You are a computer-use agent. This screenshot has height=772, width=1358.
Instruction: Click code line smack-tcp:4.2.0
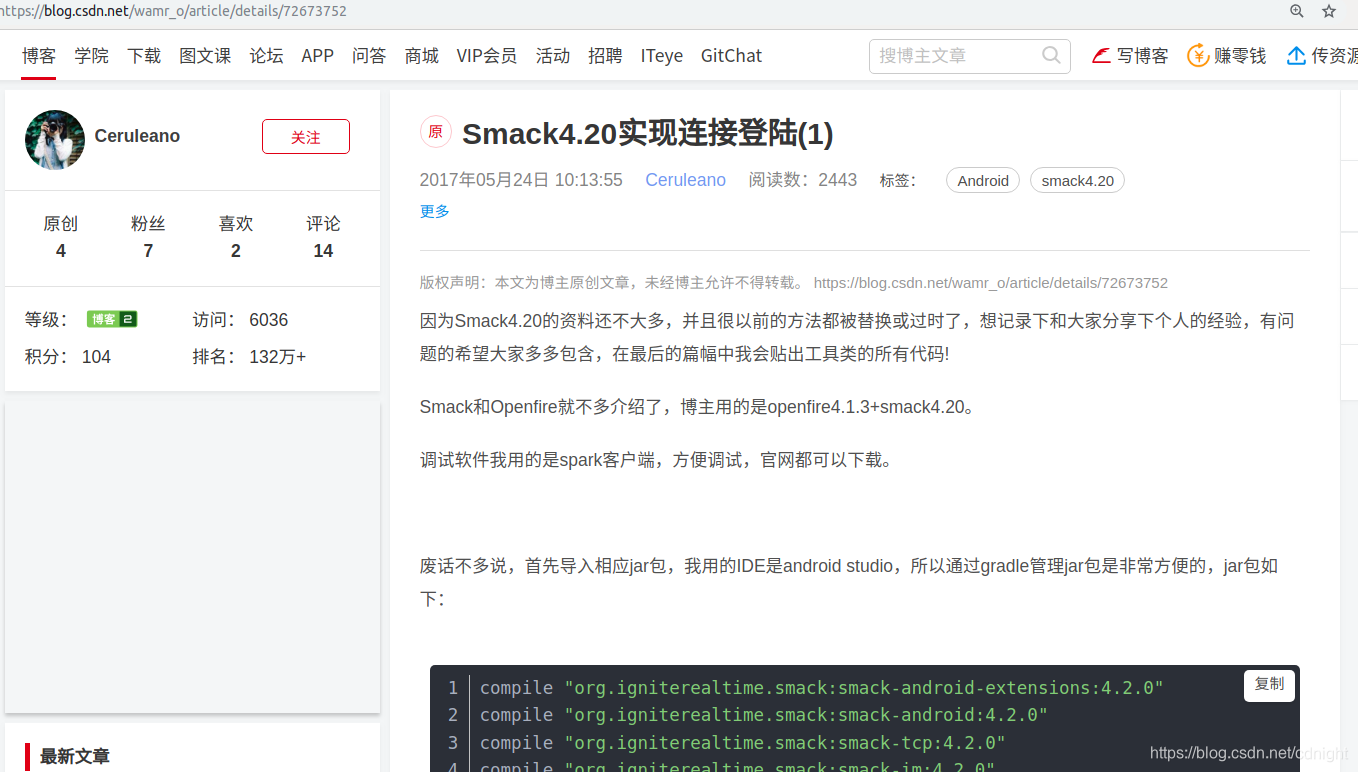743,743
